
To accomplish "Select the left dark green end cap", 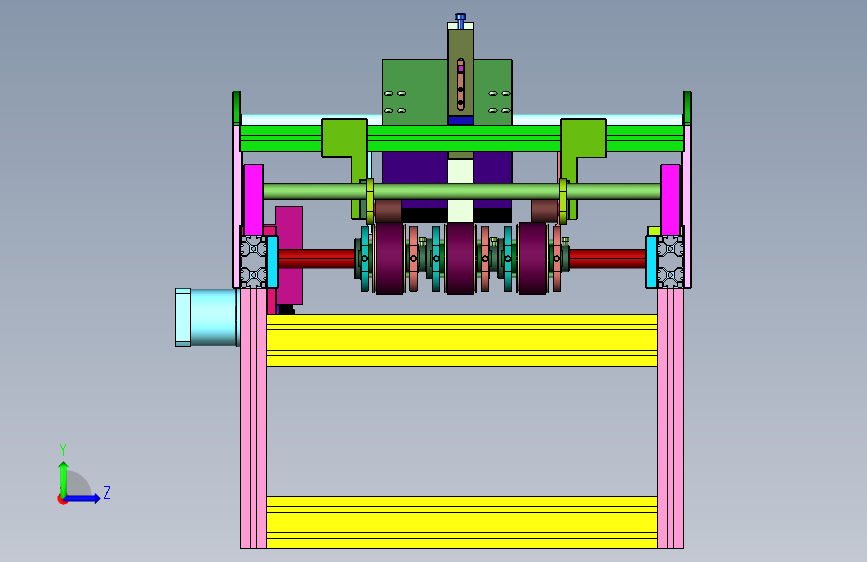I will 237,108.
